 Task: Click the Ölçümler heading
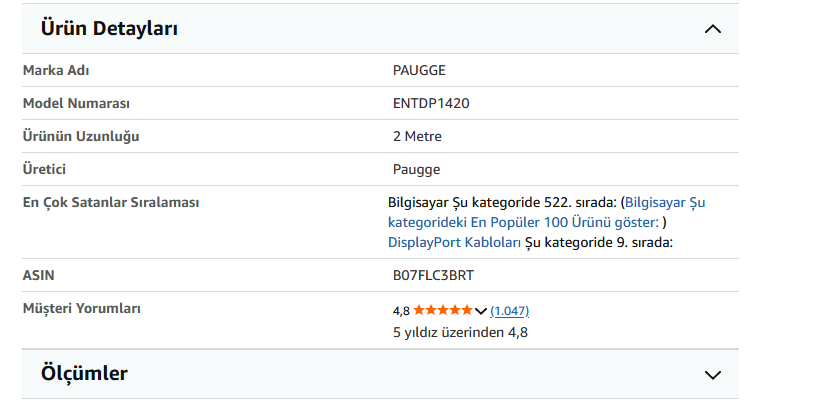coord(84,373)
